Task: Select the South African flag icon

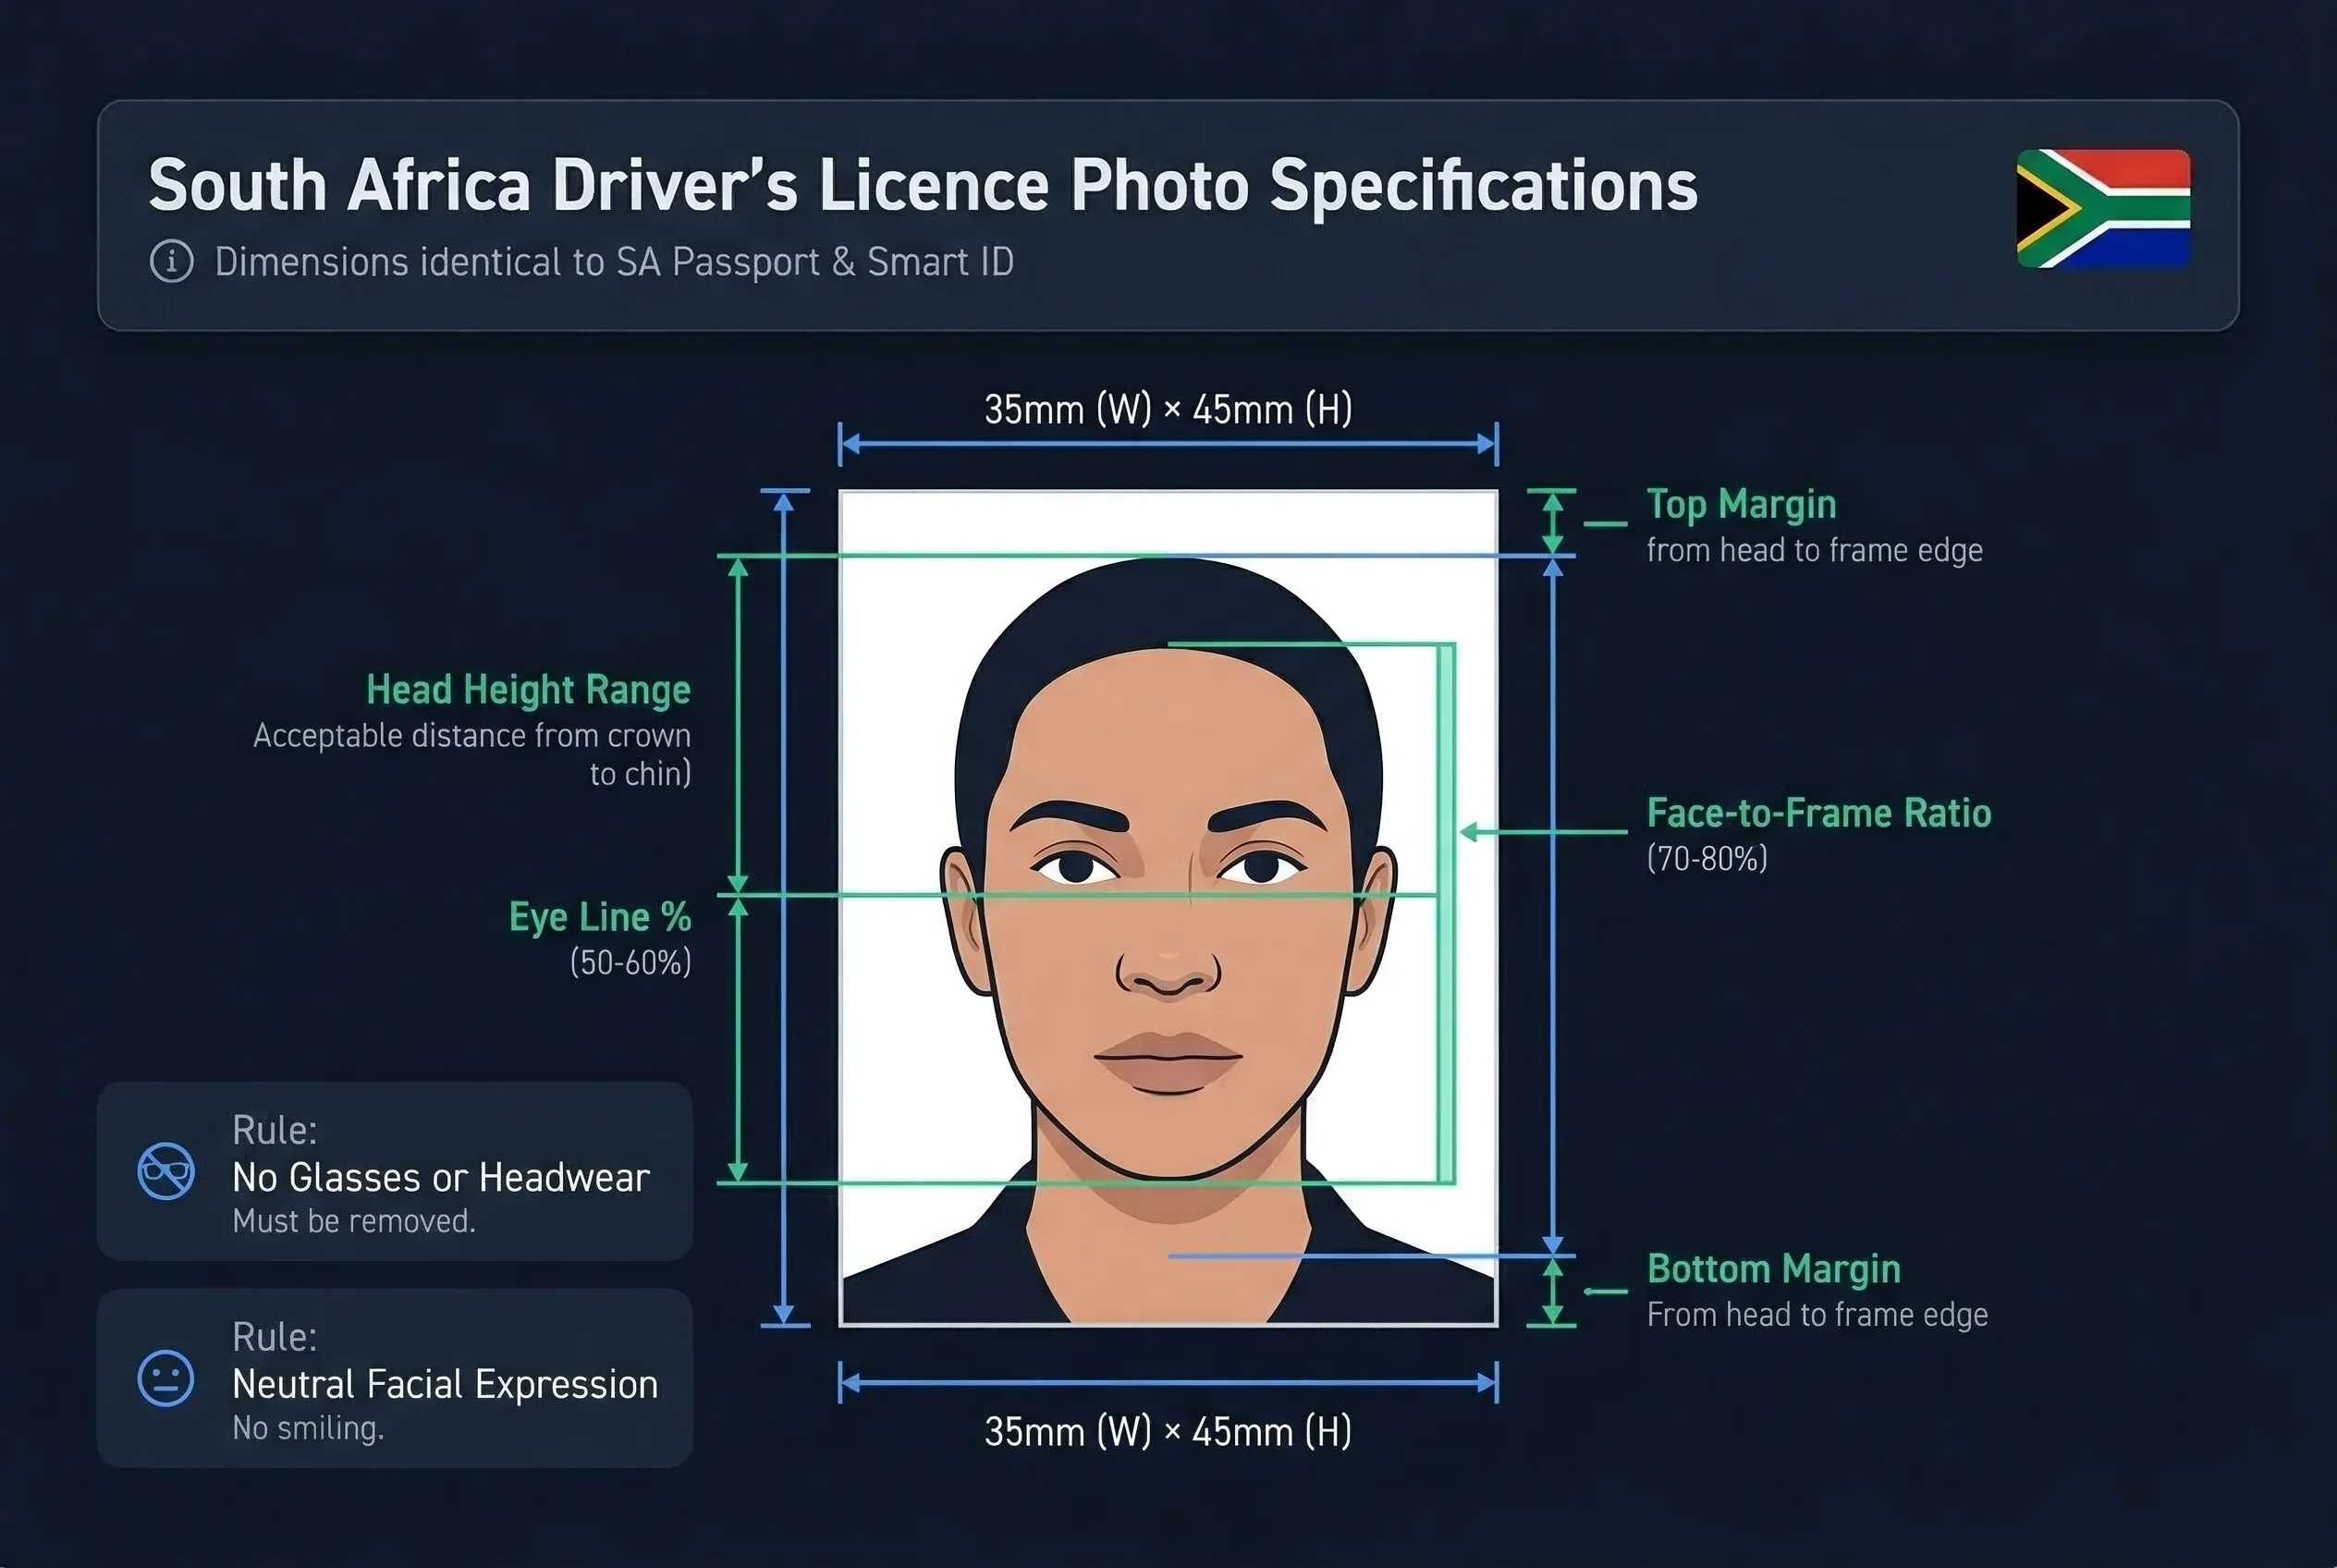Action: point(2103,211)
